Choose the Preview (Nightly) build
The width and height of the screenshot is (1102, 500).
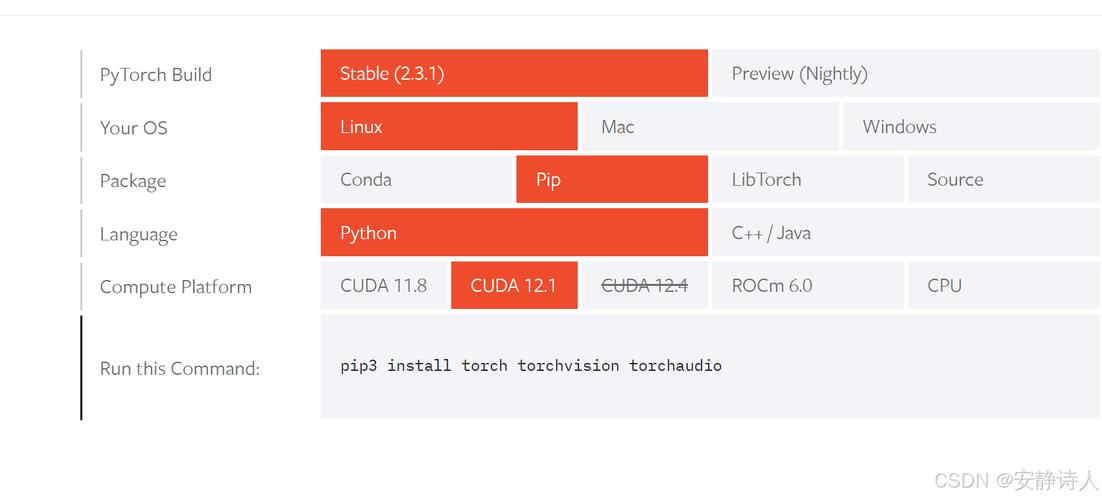905,74
